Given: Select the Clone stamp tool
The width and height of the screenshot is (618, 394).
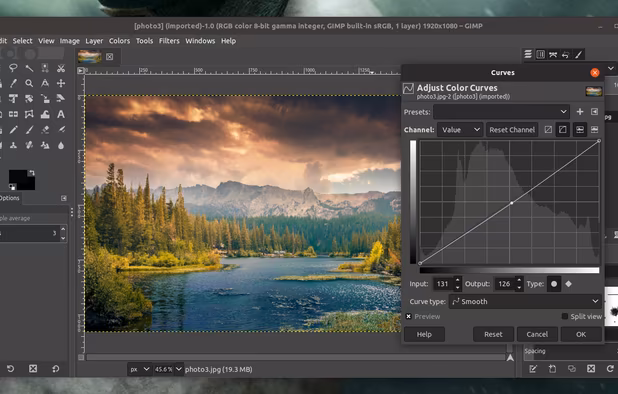Looking at the screenshot, I should click(13, 145).
